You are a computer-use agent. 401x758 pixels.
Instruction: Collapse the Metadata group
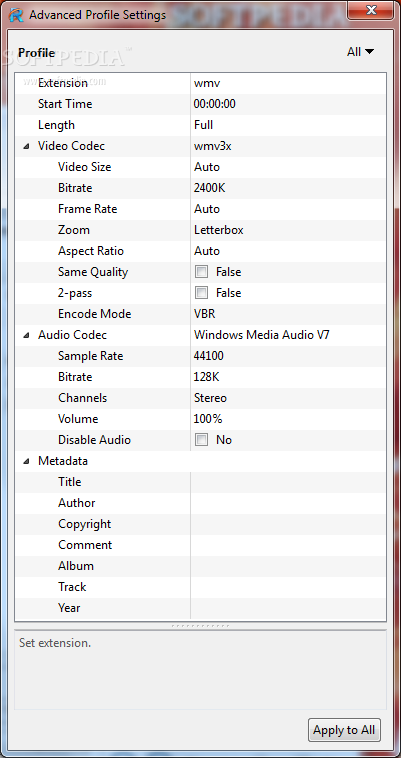point(27,462)
